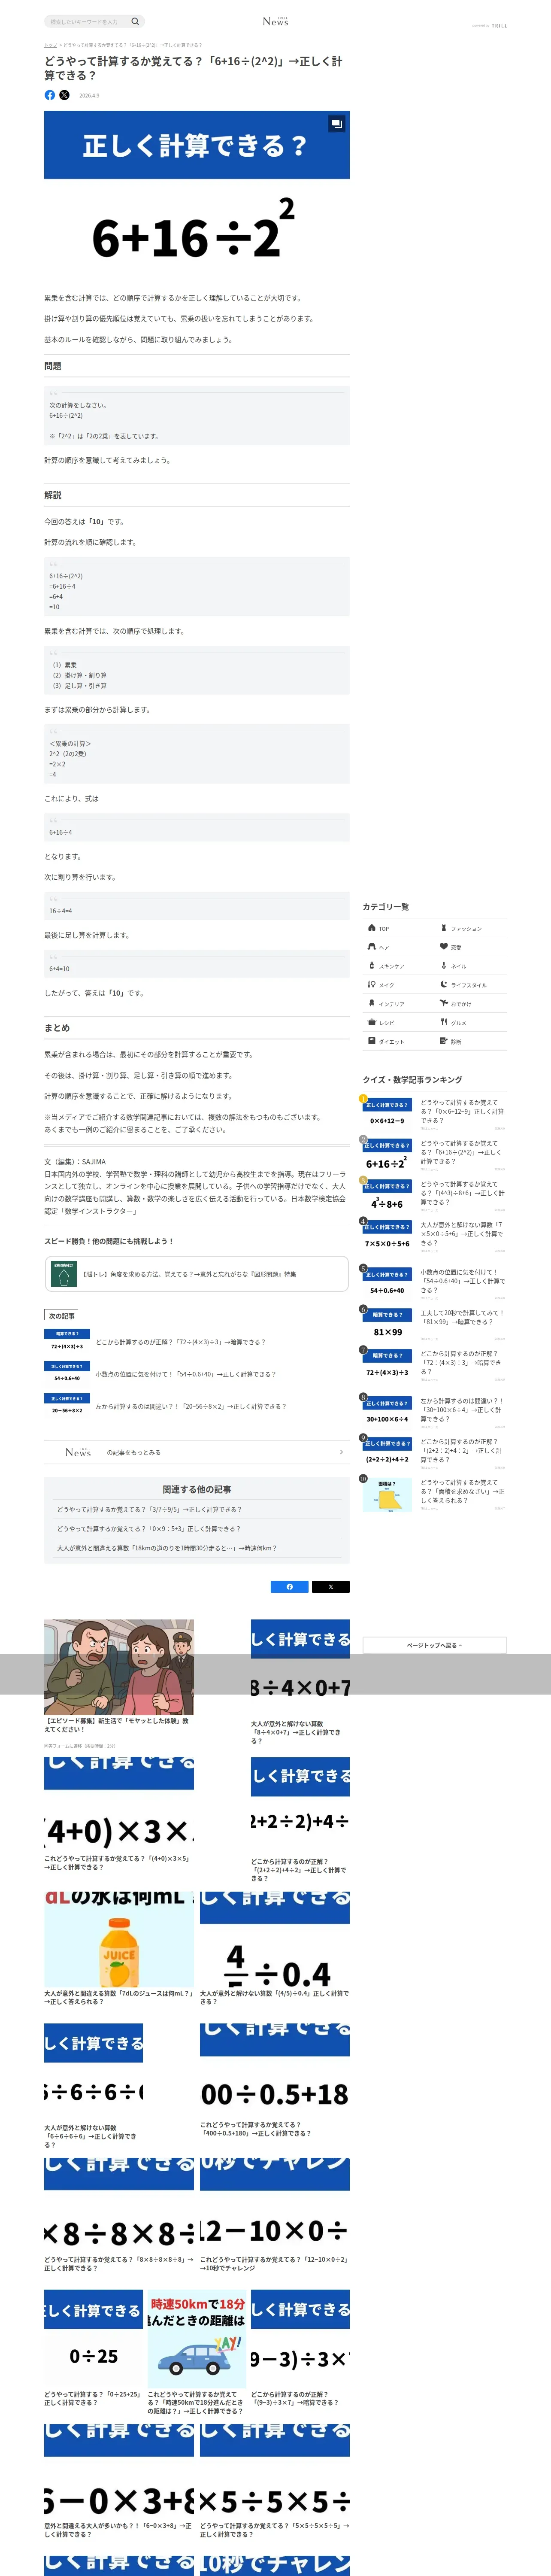Select the 恋愛 heart icon category
The width and height of the screenshot is (551, 2576).
coord(444,946)
